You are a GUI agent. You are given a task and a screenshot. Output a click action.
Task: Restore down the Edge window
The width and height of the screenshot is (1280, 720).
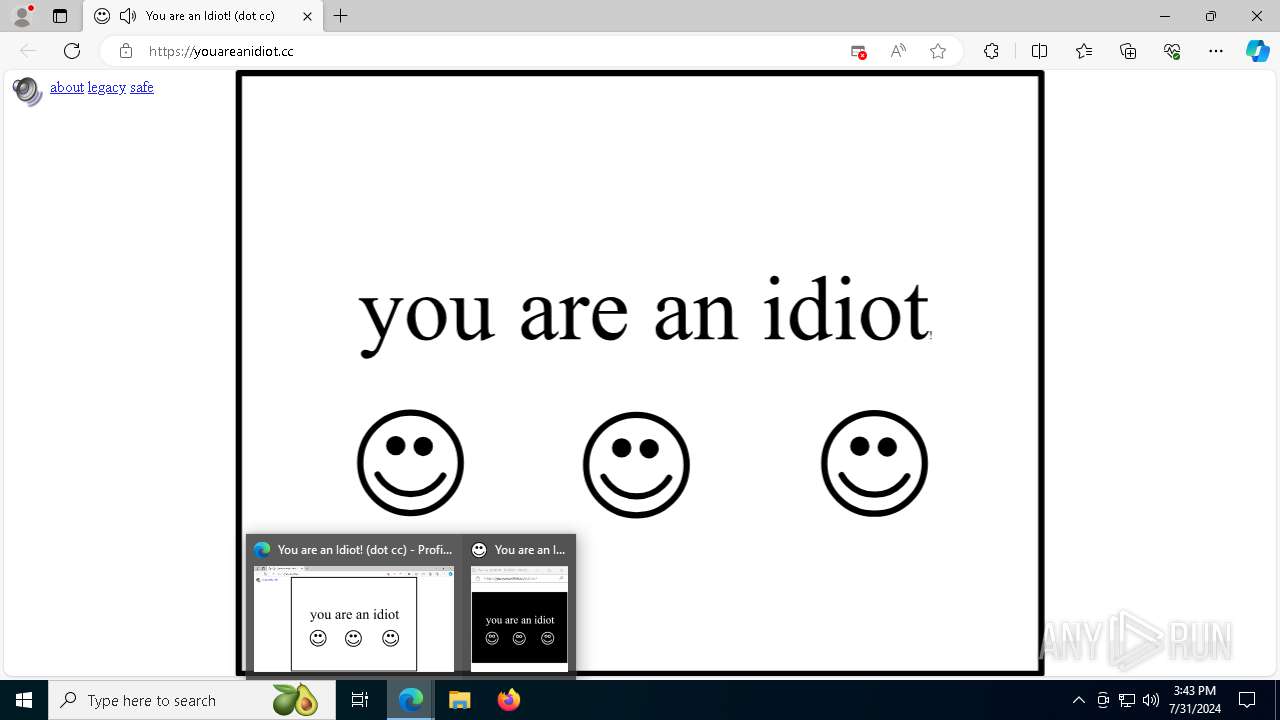[1211, 16]
